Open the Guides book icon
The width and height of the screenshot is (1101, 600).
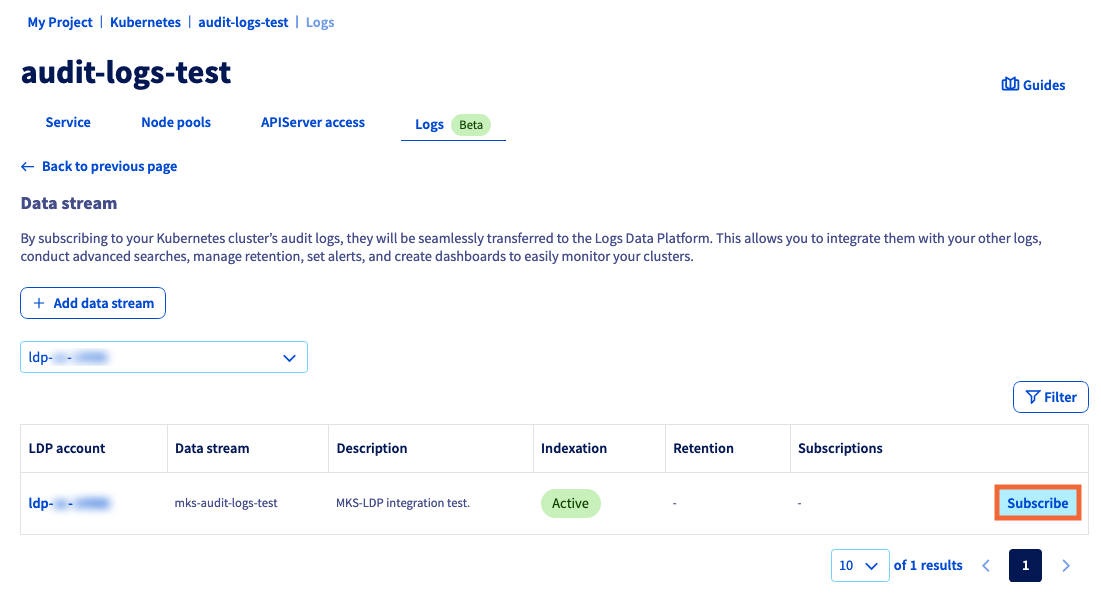point(1012,84)
